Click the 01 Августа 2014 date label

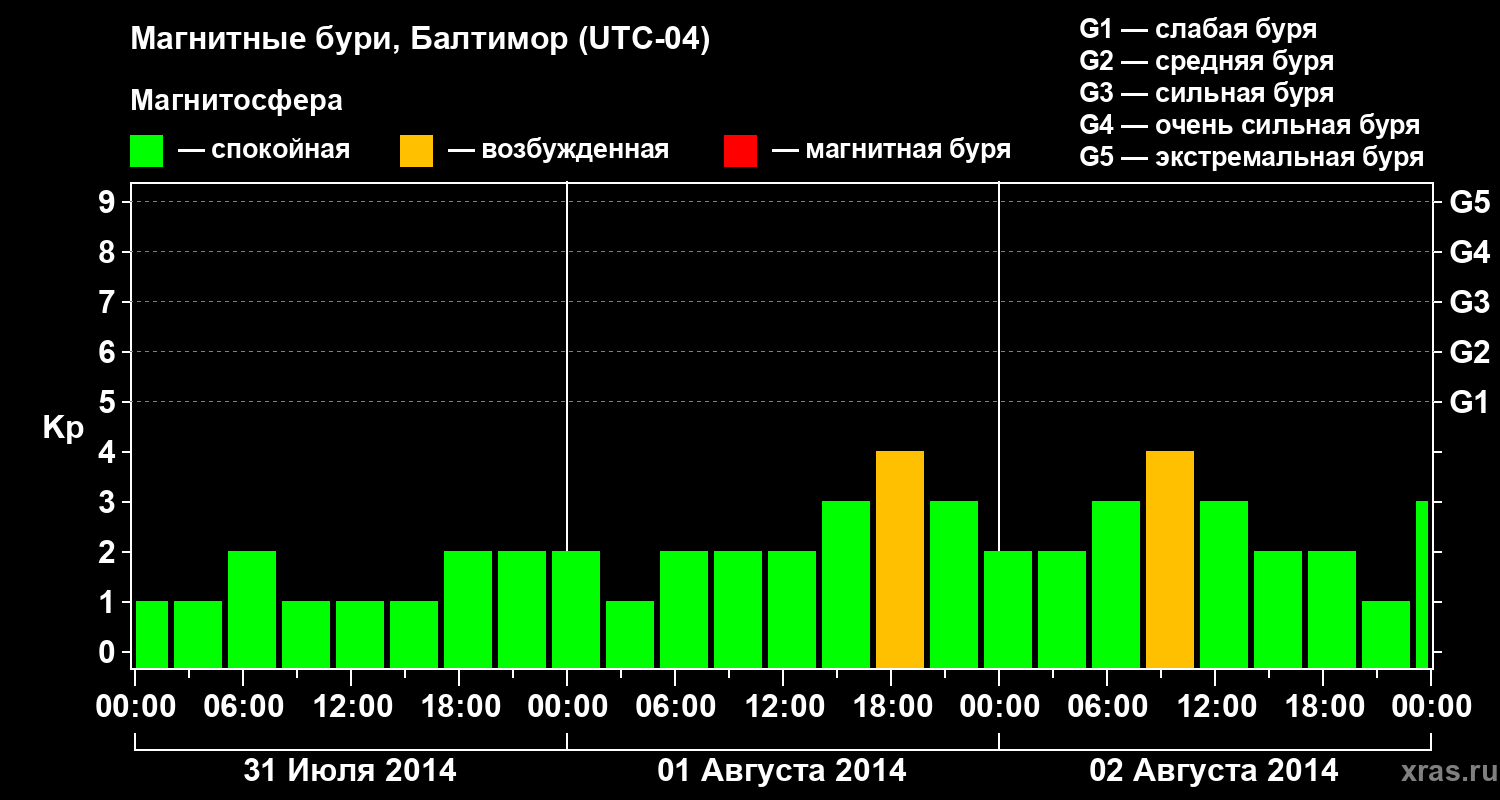[x=782, y=771]
